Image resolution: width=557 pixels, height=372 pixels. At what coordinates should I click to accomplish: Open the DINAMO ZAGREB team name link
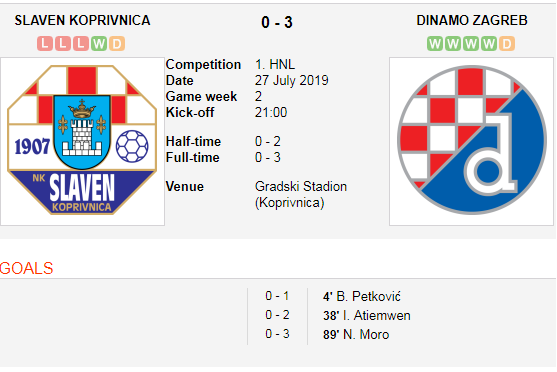tap(472, 21)
